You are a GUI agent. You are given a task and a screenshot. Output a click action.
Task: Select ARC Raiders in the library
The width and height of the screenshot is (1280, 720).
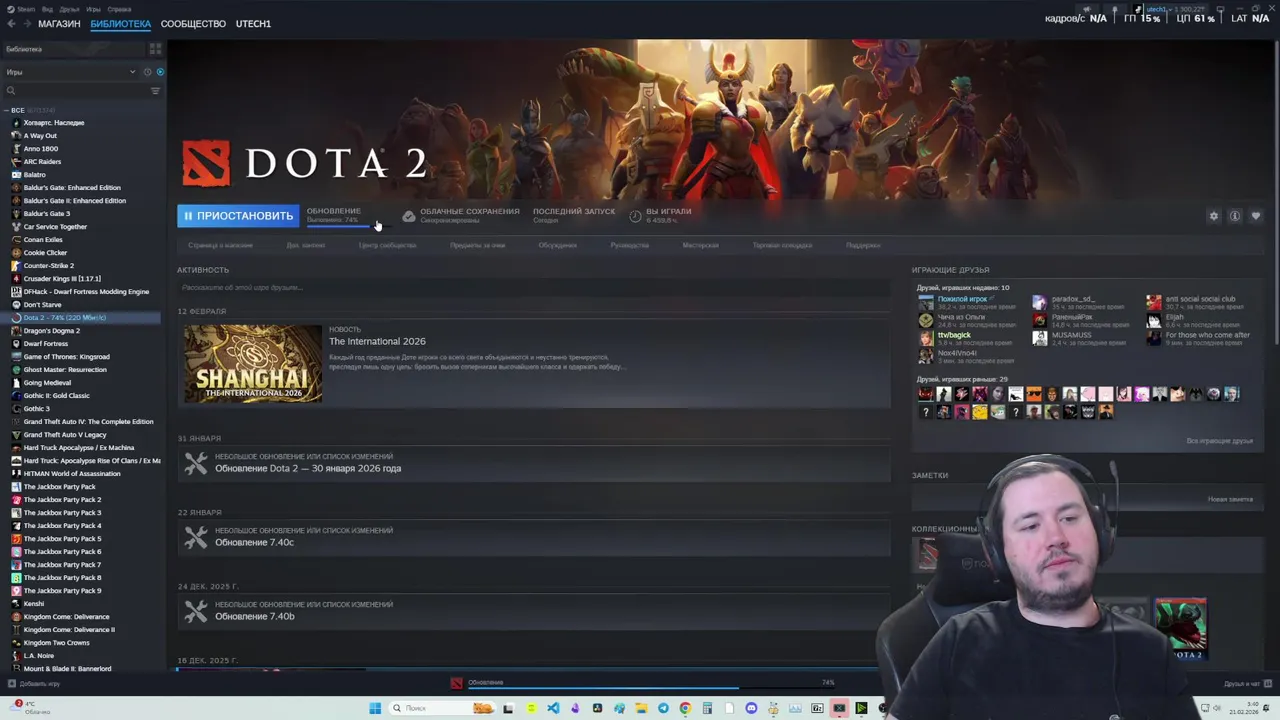point(42,162)
